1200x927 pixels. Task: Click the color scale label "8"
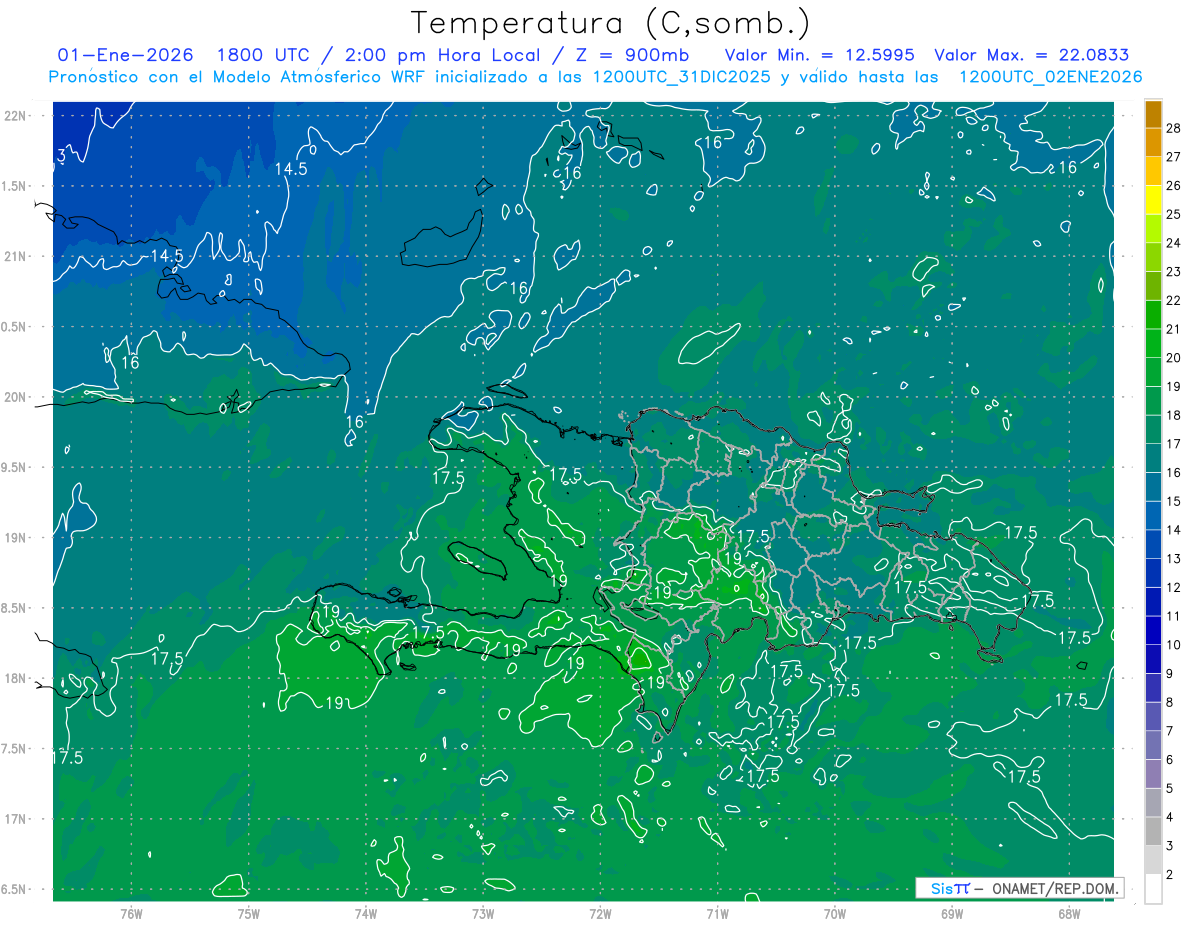[1171, 702]
